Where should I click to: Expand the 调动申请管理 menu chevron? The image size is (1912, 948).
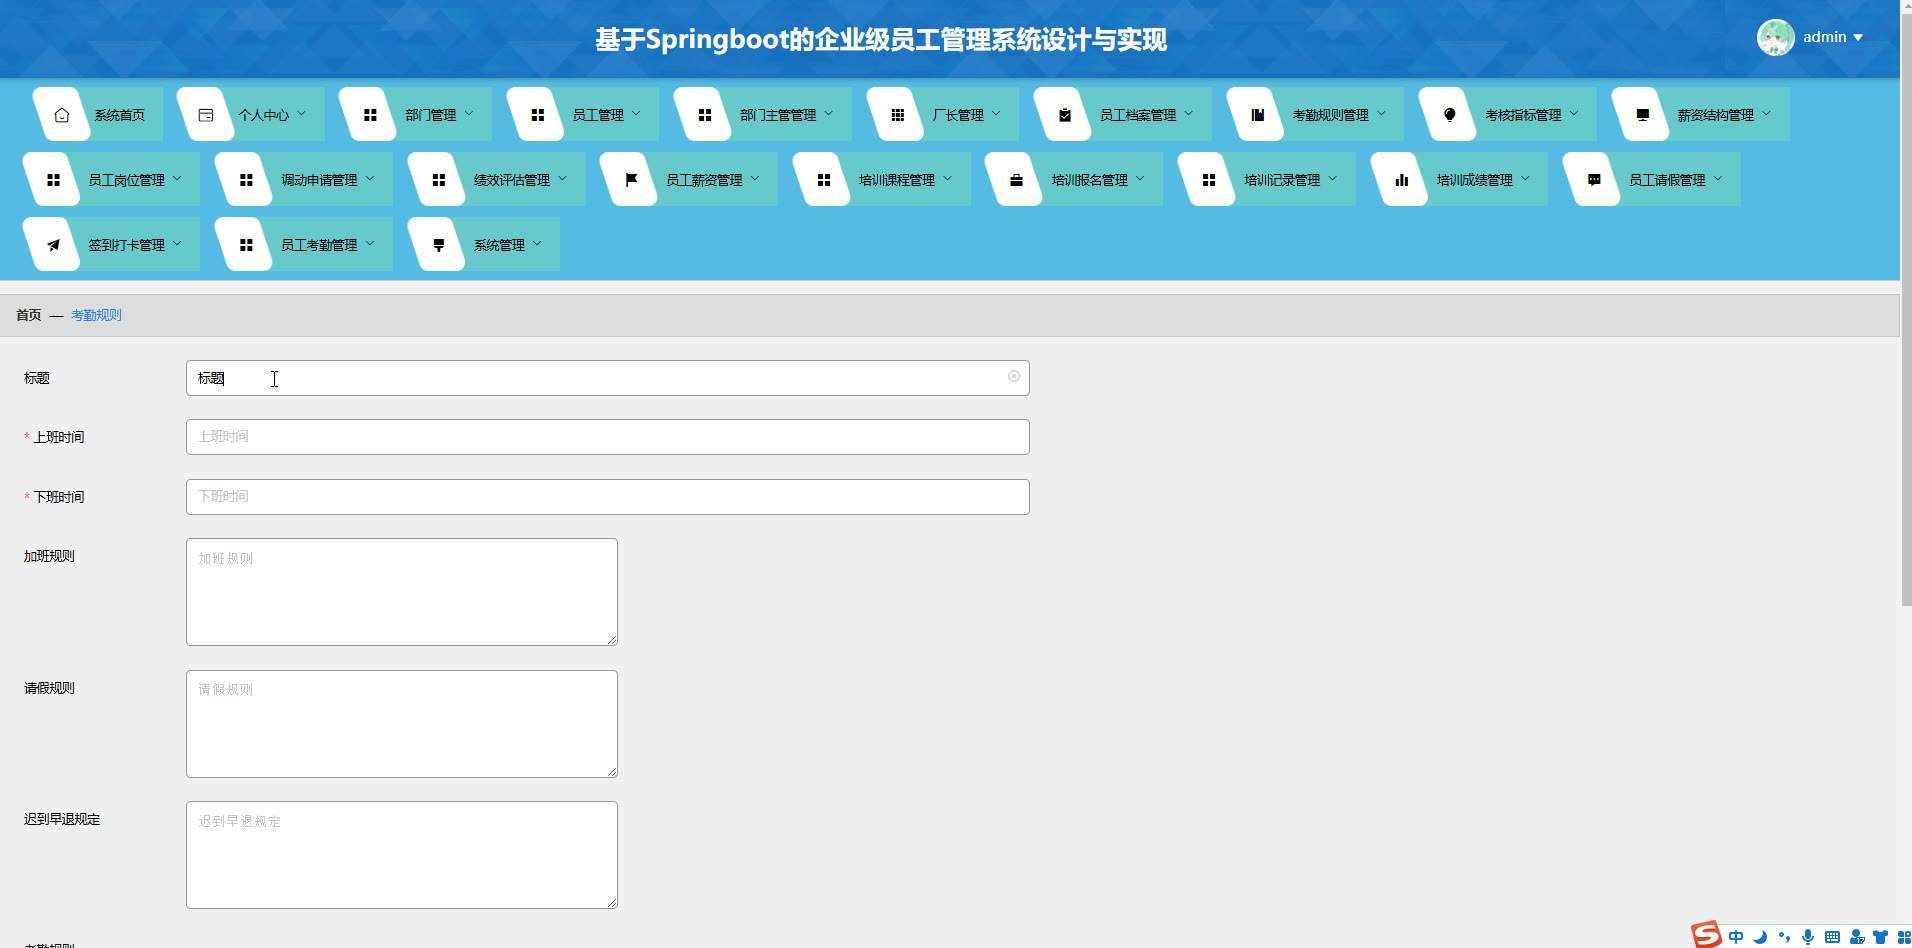(x=370, y=179)
